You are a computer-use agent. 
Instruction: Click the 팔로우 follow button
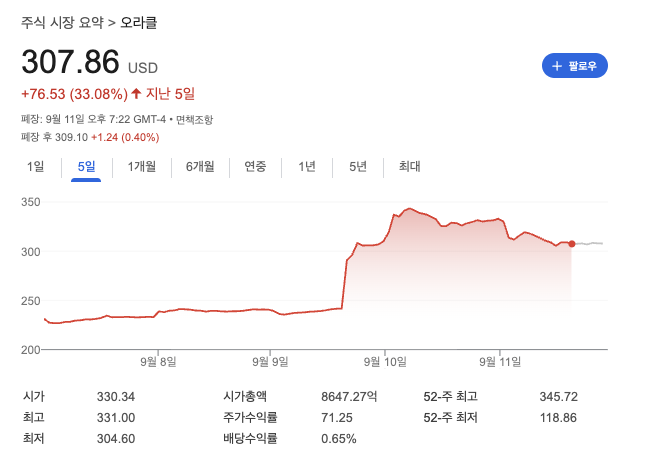(574, 66)
